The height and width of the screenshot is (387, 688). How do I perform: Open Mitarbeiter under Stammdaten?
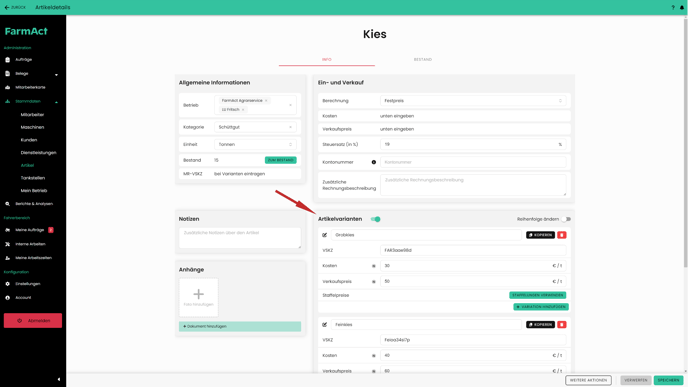click(x=32, y=115)
